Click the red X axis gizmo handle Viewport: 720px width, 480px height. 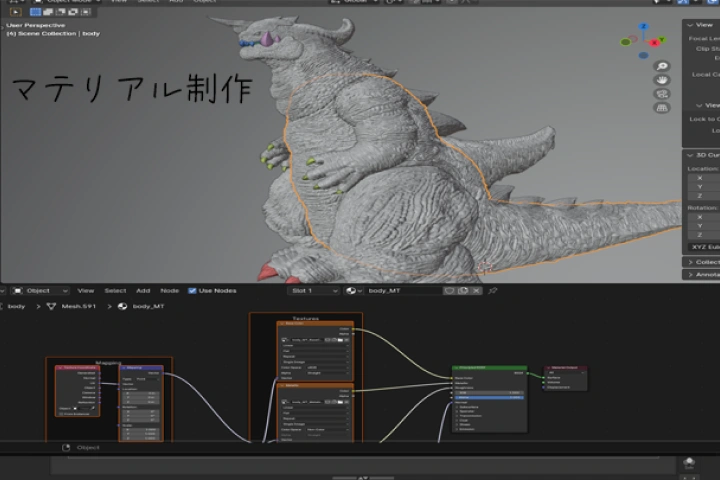click(x=655, y=43)
